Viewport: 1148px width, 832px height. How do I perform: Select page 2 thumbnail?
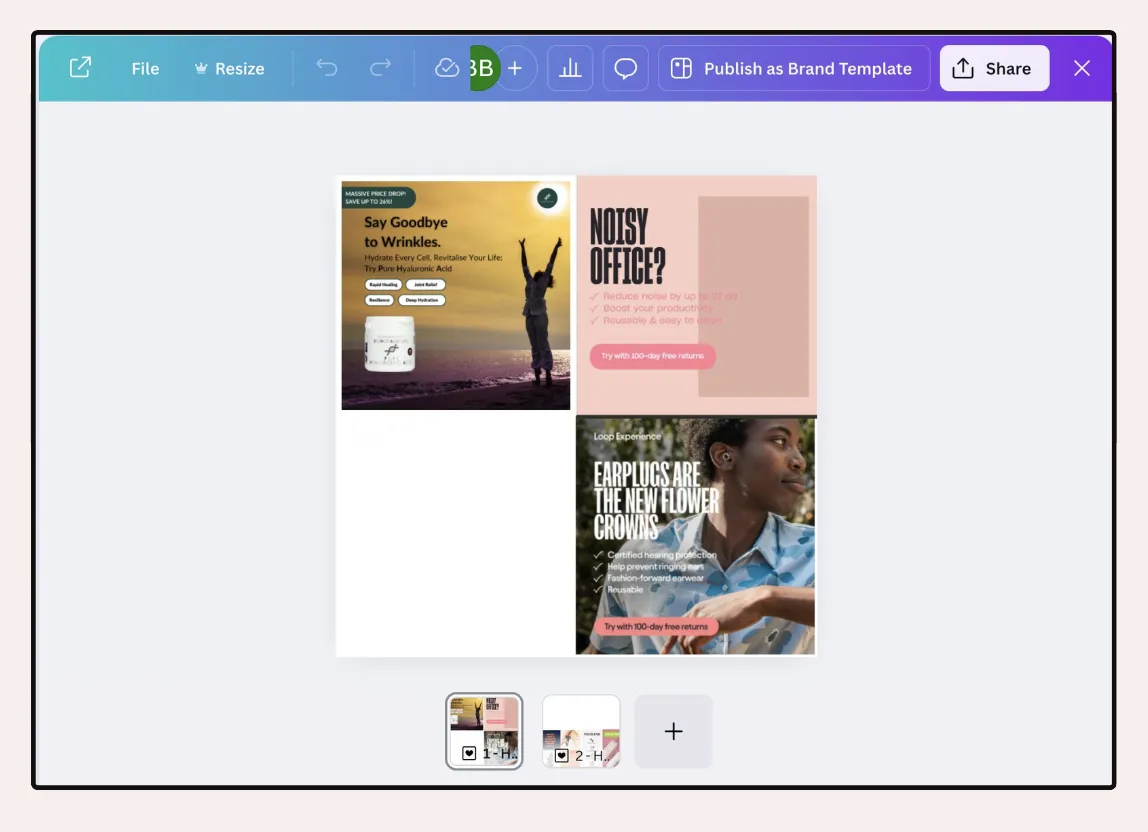coord(581,731)
